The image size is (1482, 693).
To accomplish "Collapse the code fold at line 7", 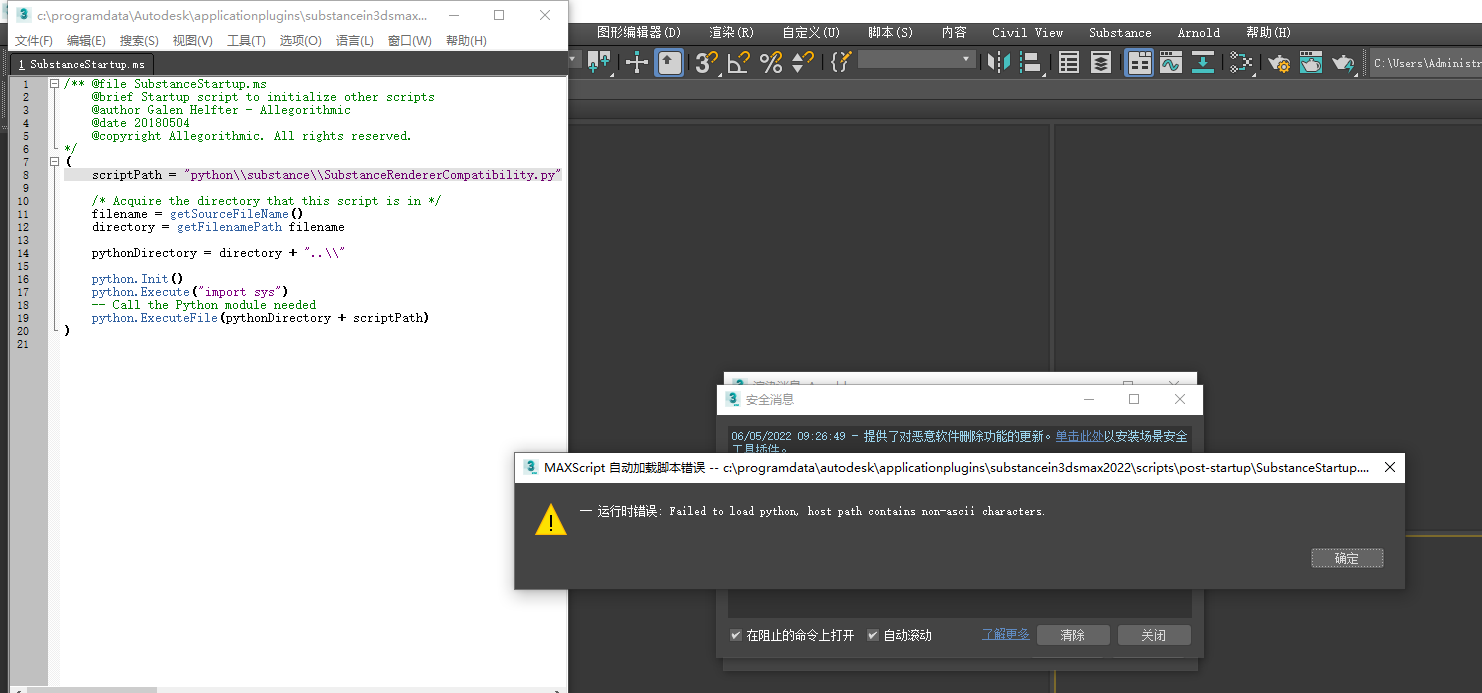I will click(x=53, y=160).
